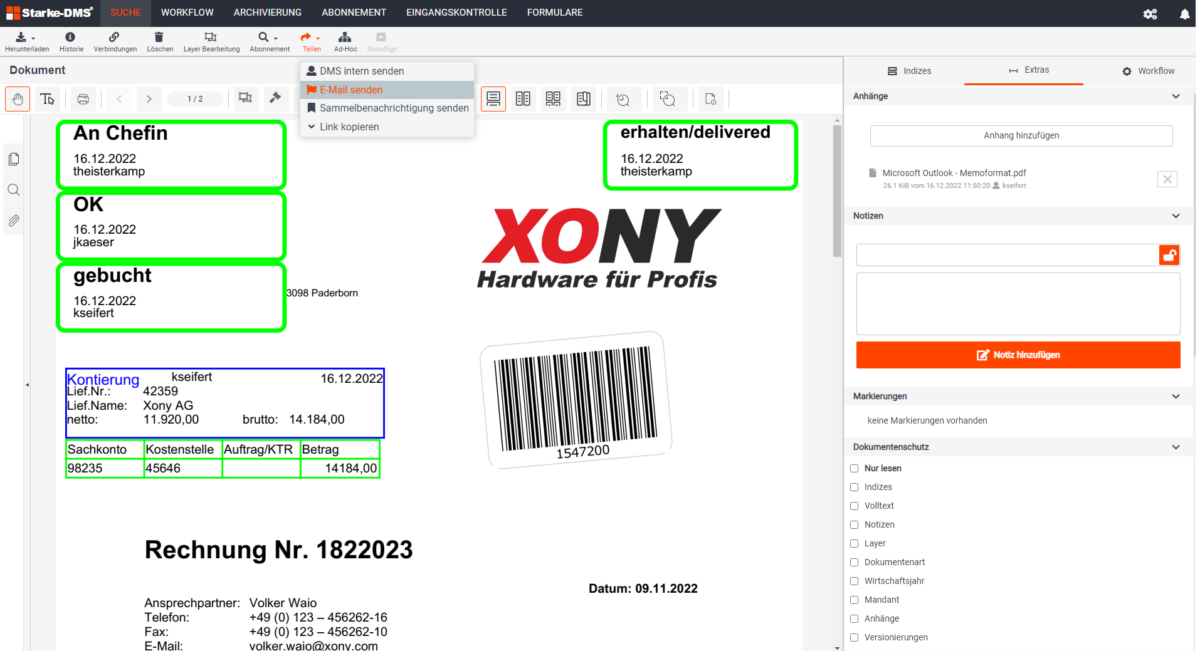Viewport: 1200px width, 651px height.
Task: Click Anhang hinzufügen button
Action: pyautogui.click(x=1021, y=136)
